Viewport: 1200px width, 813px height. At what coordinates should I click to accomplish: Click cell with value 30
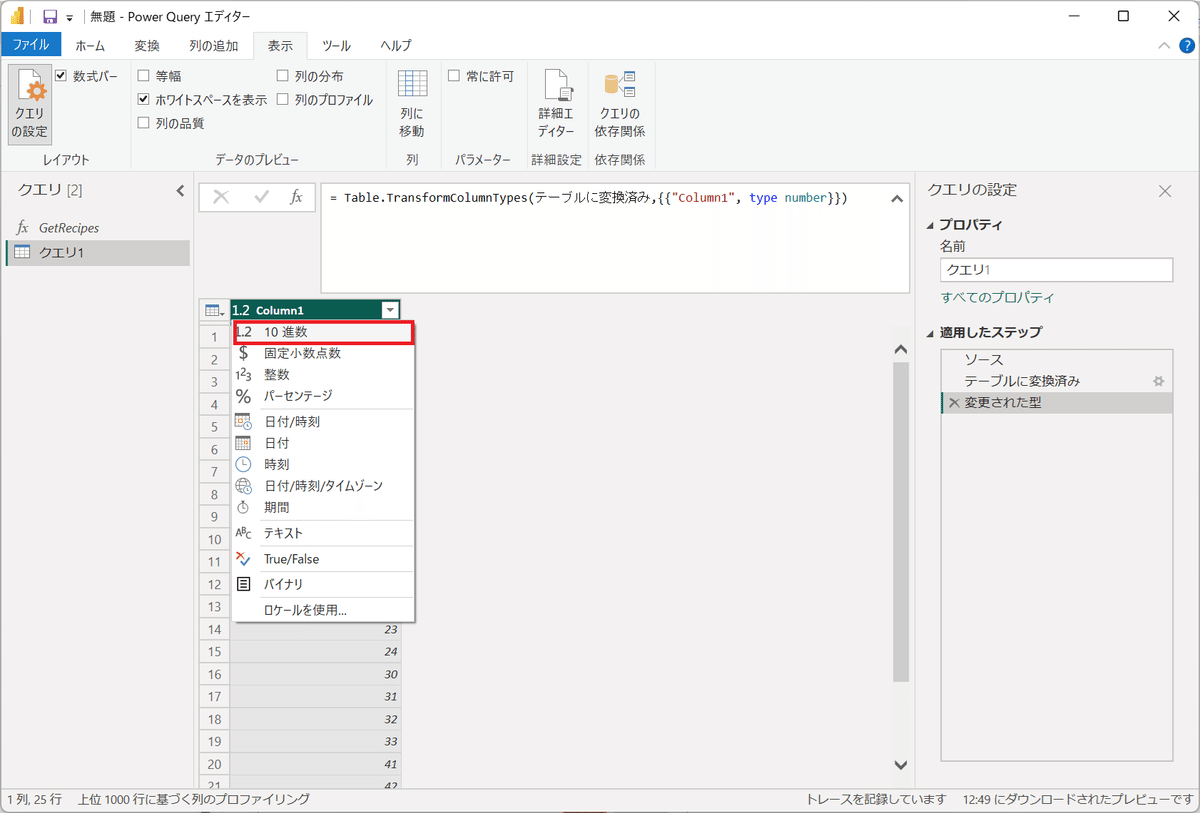pyautogui.click(x=316, y=674)
